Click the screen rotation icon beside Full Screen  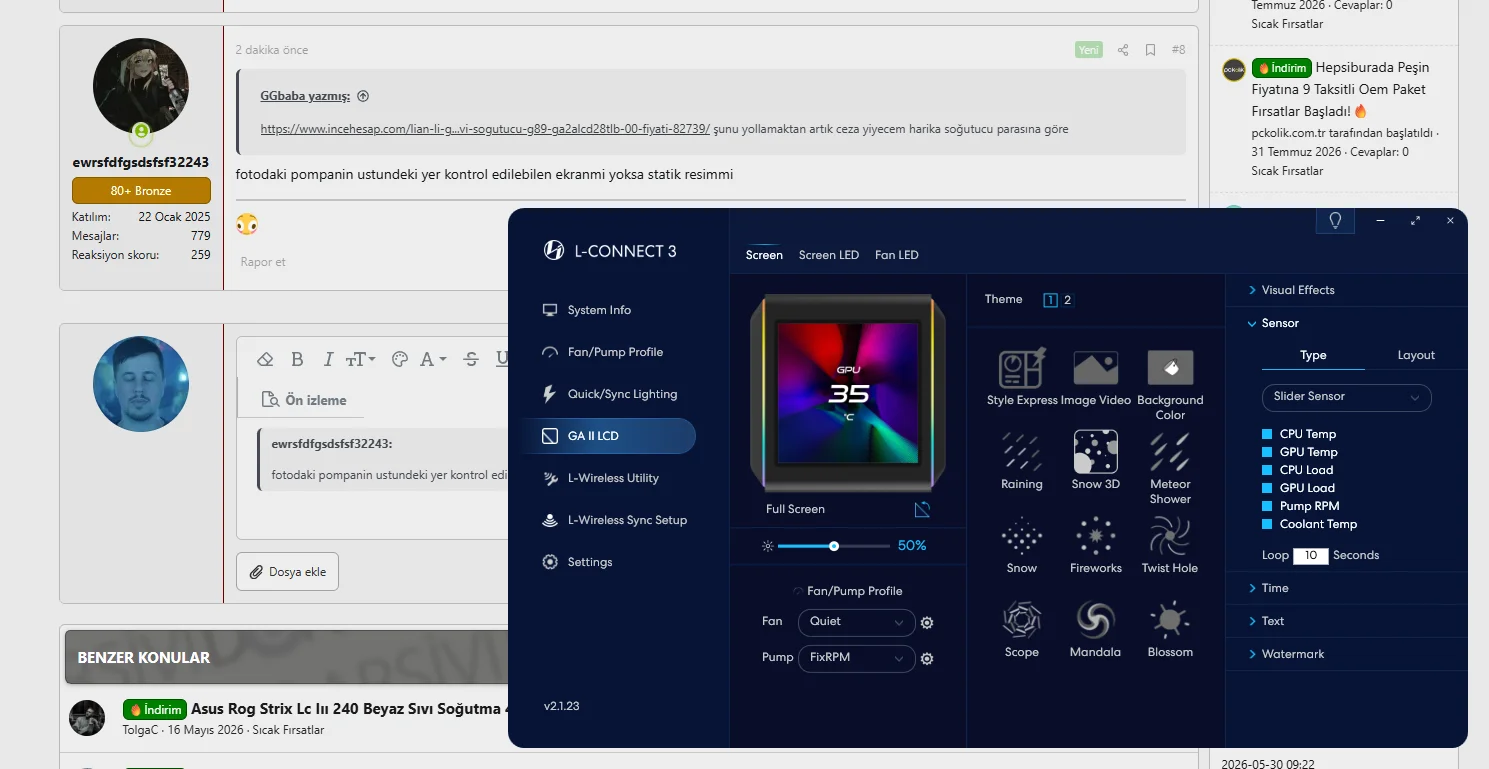click(x=922, y=509)
